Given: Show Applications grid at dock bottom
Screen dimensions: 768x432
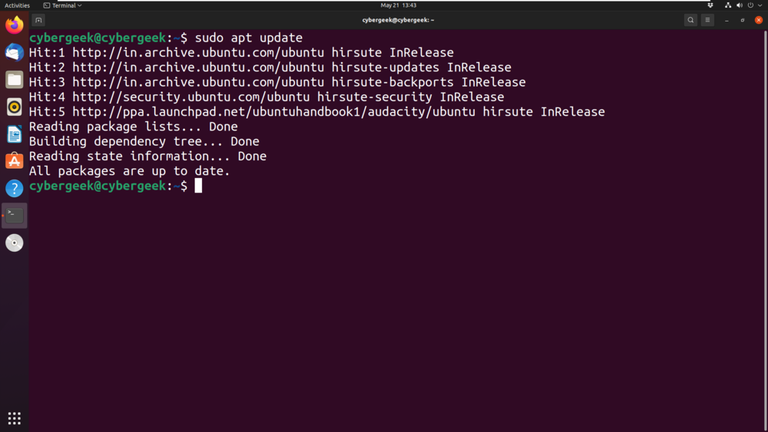Looking at the screenshot, I should point(14,418).
